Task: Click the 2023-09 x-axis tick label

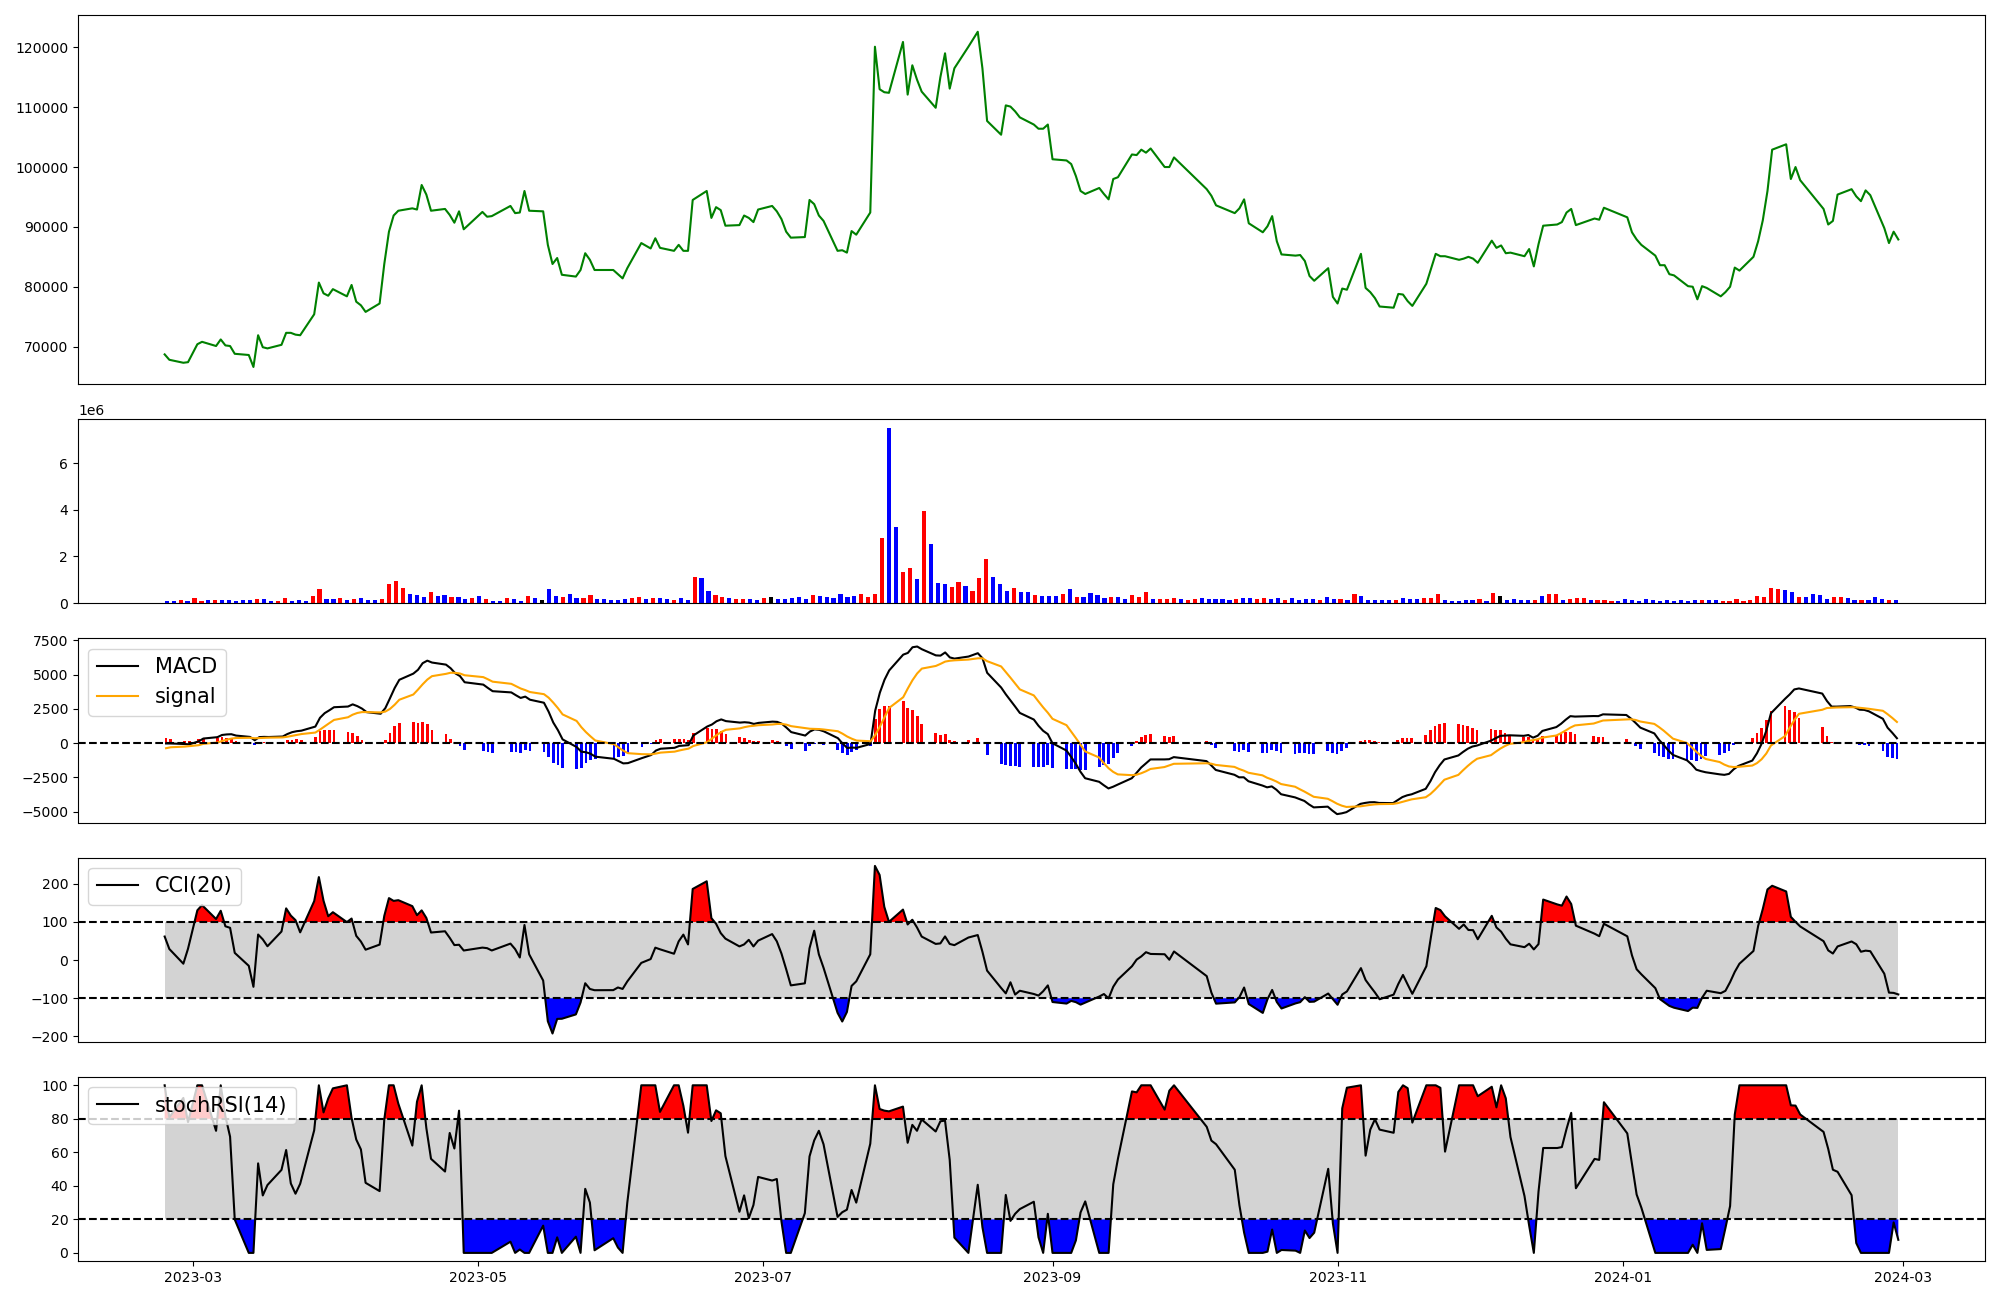Action: pyautogui.click(x=1052, y=1277)
